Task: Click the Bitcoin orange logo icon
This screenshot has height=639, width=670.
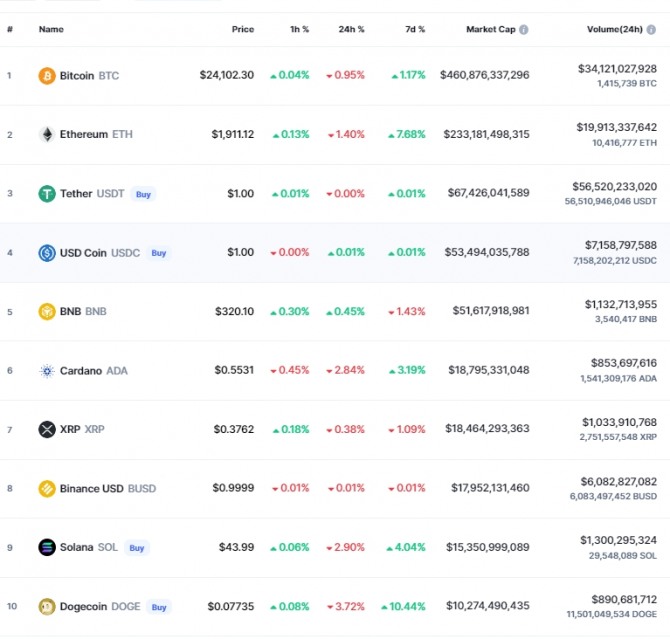Action: point(47,75)
